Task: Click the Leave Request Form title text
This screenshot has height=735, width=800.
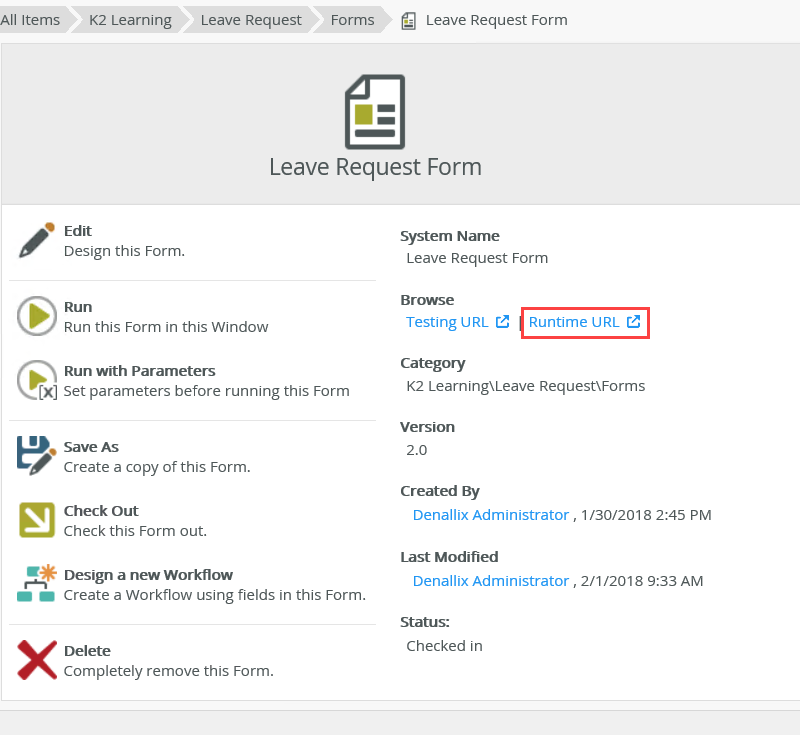Action: tap(375, 166)
